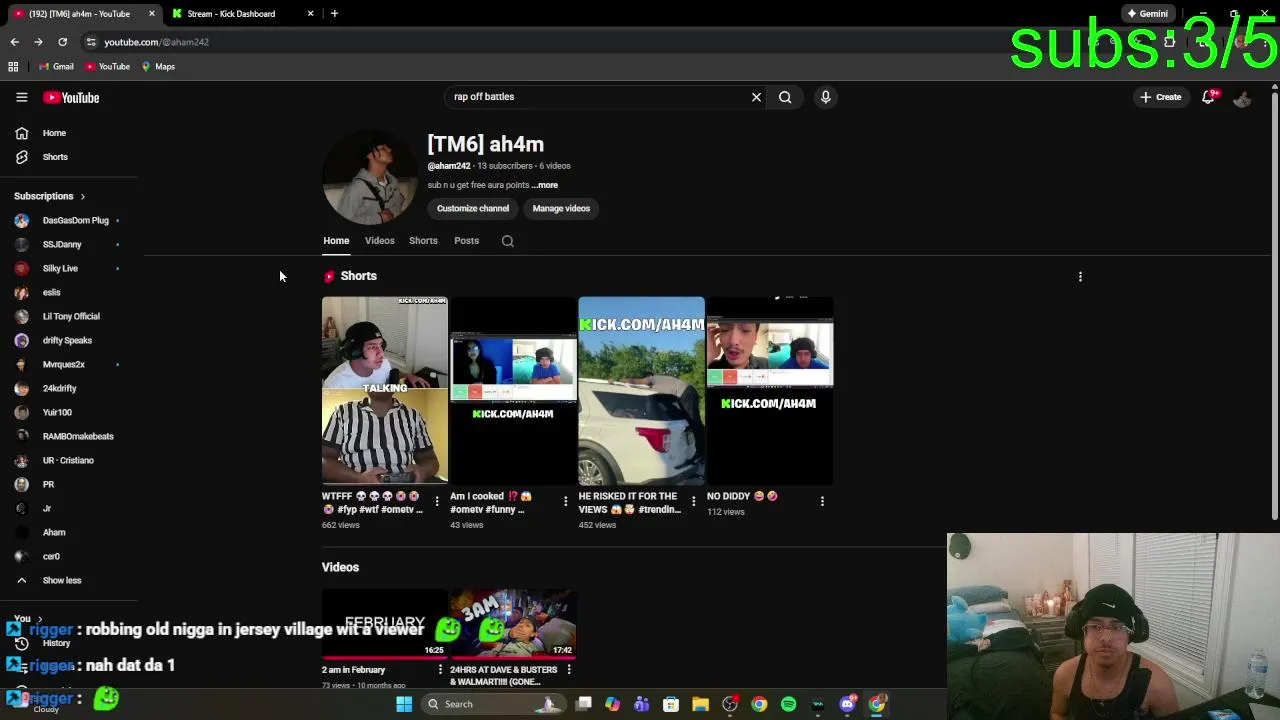Go back with the browser back arrow

point(14,42)
